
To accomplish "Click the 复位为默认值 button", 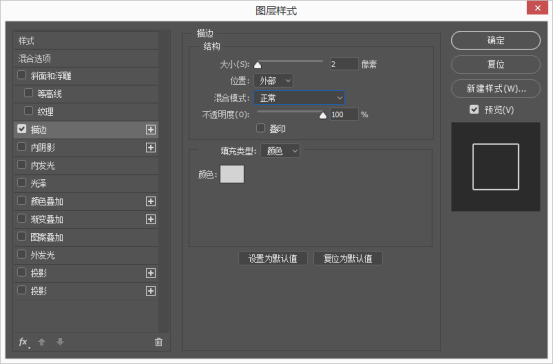I will point(348,258).
